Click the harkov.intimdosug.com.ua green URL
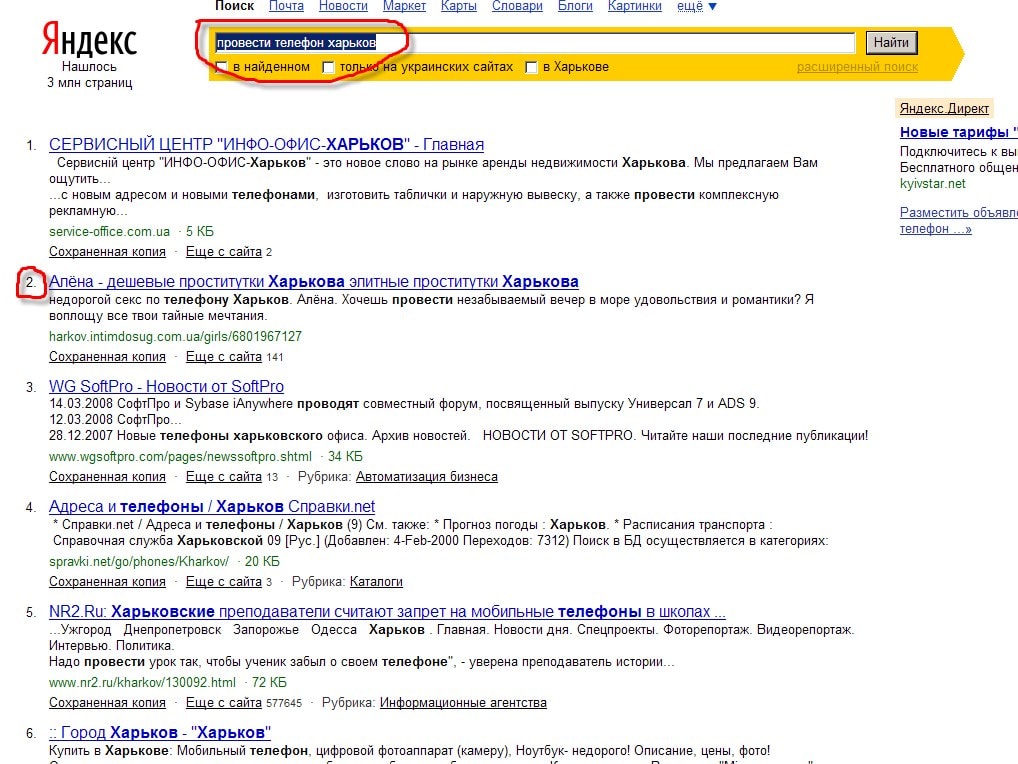Image resolution: width=1018 pixels, height=764 pixels. (175, 337)
